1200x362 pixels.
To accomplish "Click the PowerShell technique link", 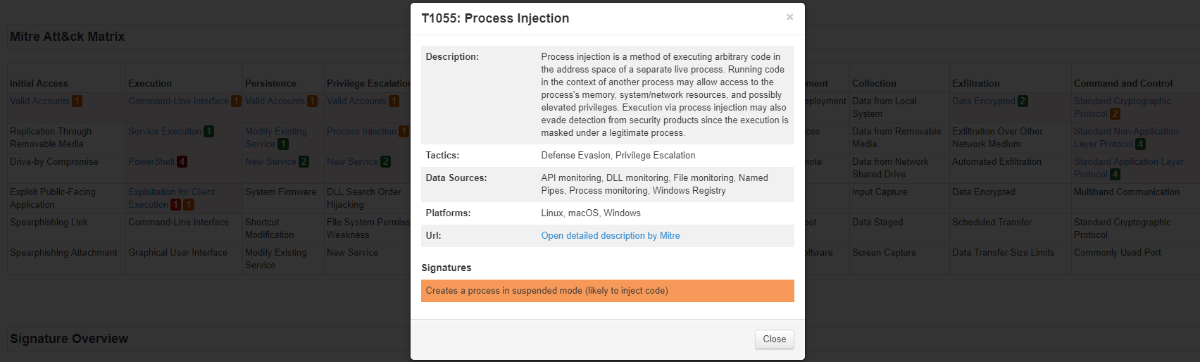I will (x=151, y=161).
